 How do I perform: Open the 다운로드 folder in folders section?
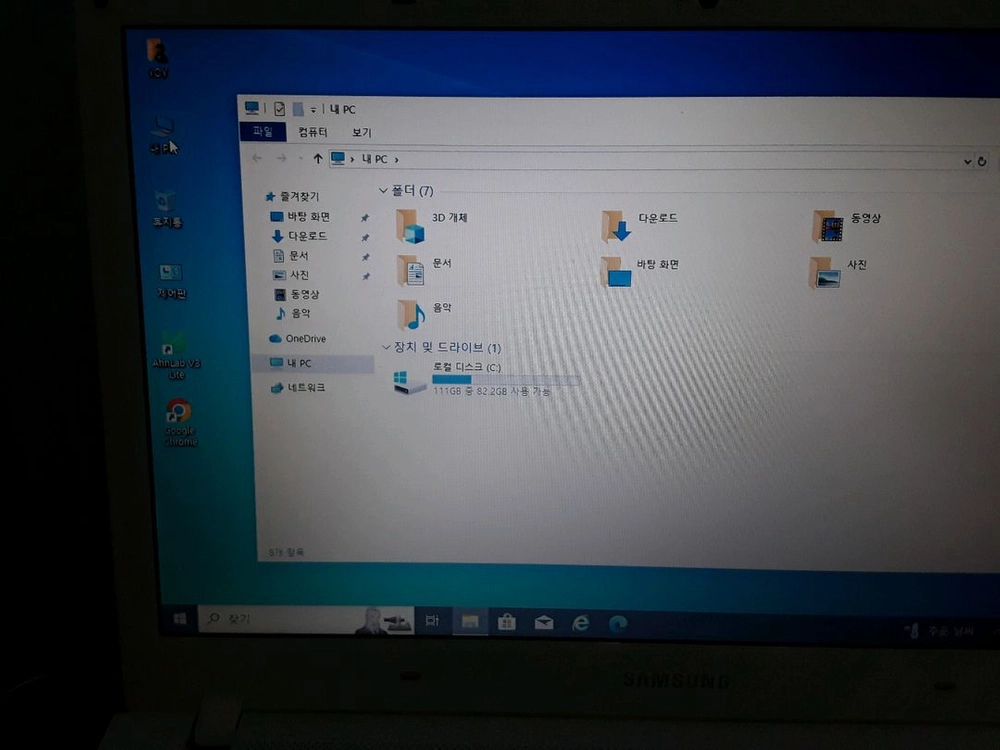point(640,226)
